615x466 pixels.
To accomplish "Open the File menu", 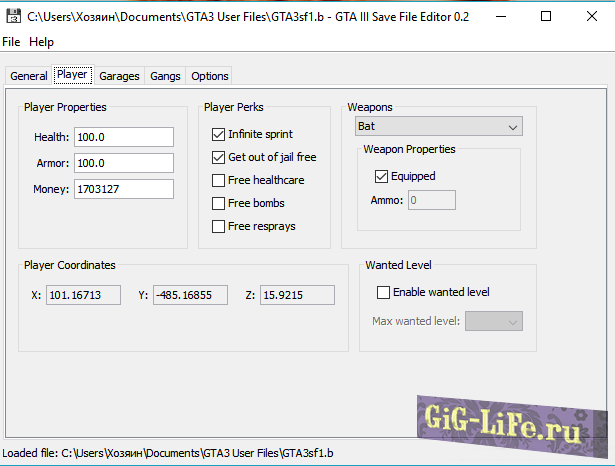I will (11, 42).
